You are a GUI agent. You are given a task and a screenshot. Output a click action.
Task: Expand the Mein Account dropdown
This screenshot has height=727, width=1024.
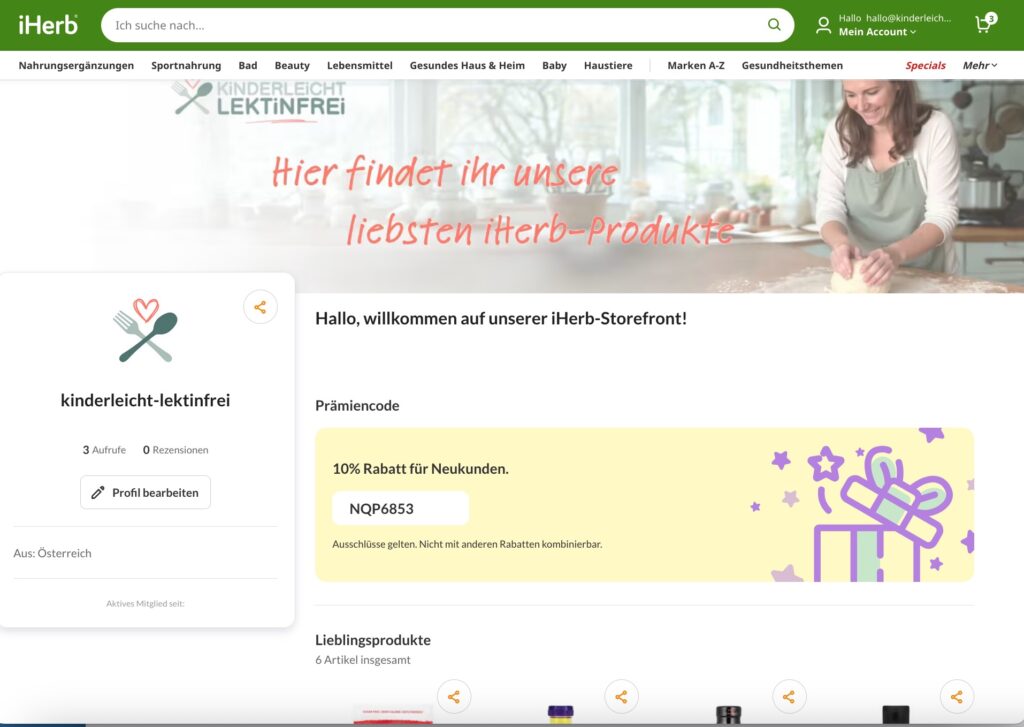[x=877, y=32]
